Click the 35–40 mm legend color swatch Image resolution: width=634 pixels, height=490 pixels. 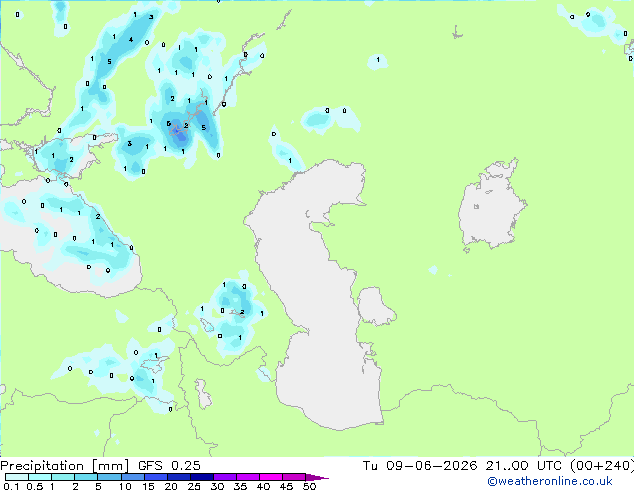(x=248, y=477)
